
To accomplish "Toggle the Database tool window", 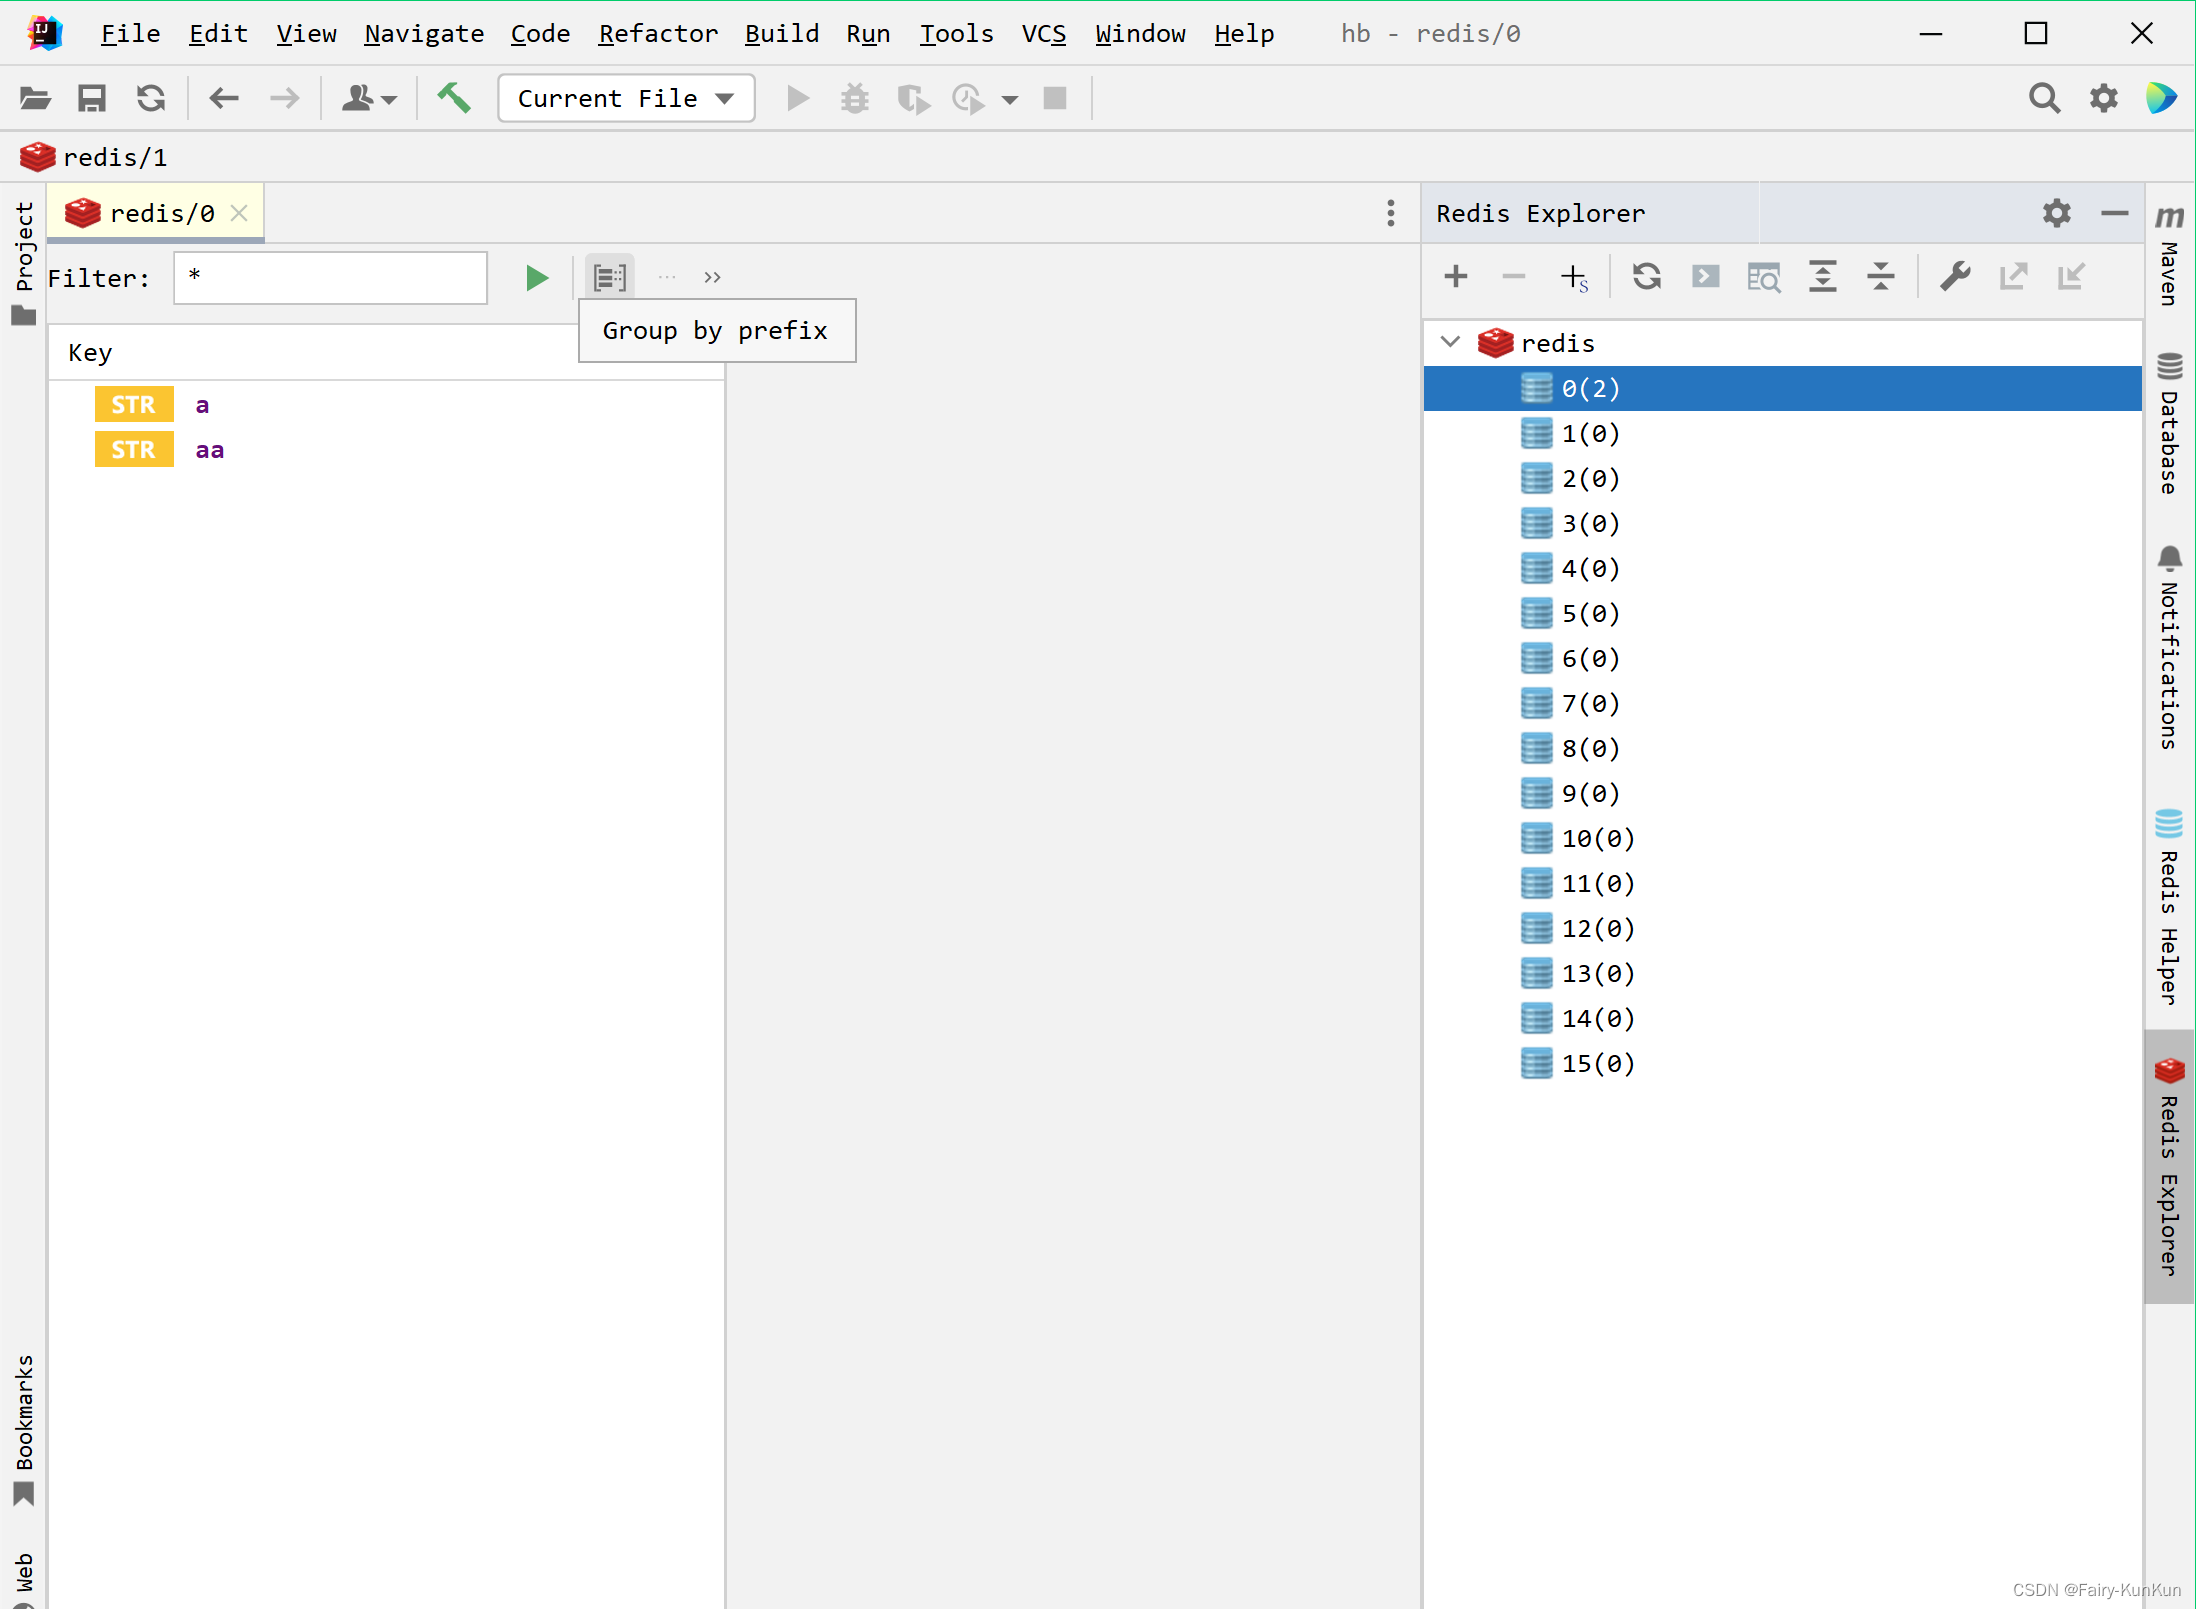I will click(2169, 423).
